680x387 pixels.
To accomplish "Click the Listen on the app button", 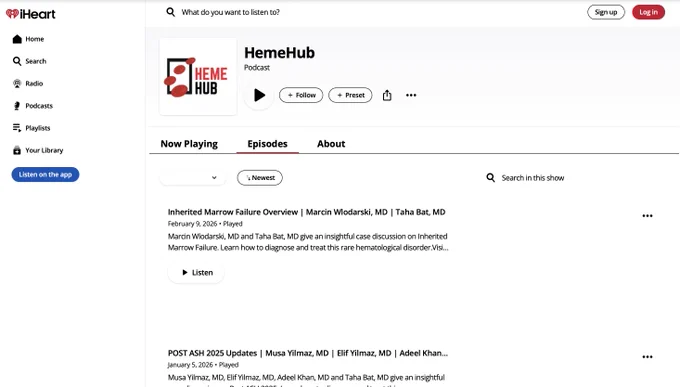I will (x=45, y=174).
